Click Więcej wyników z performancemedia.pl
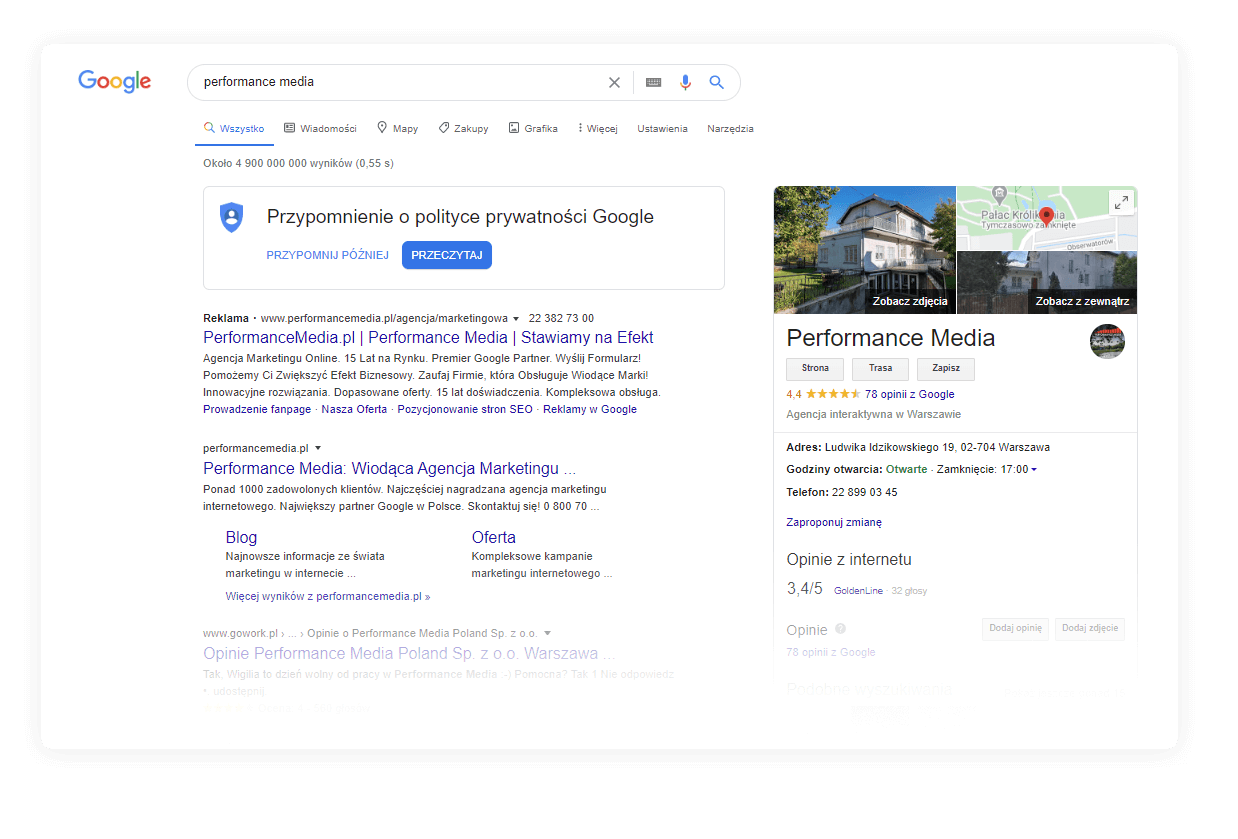The height and width of the screenshot is (839, 1238). click(x=328, y=596)
